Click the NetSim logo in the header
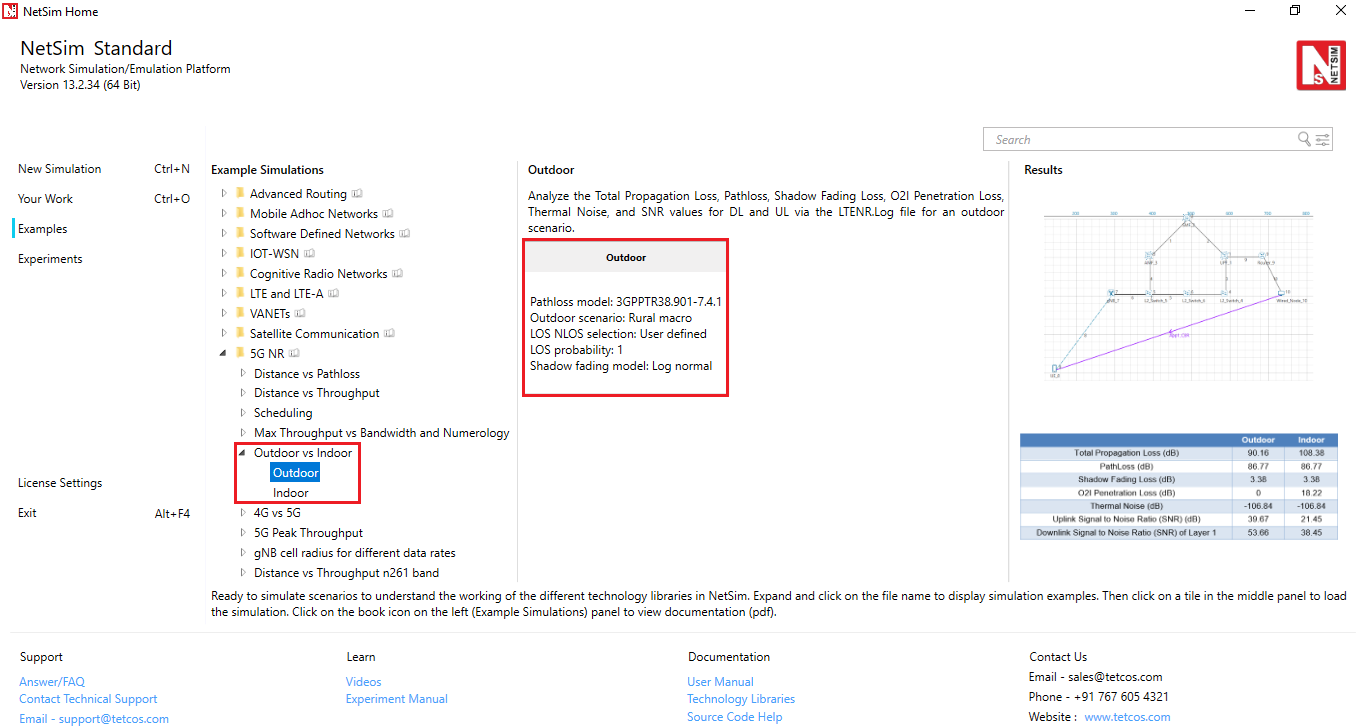 [1321, 66]
